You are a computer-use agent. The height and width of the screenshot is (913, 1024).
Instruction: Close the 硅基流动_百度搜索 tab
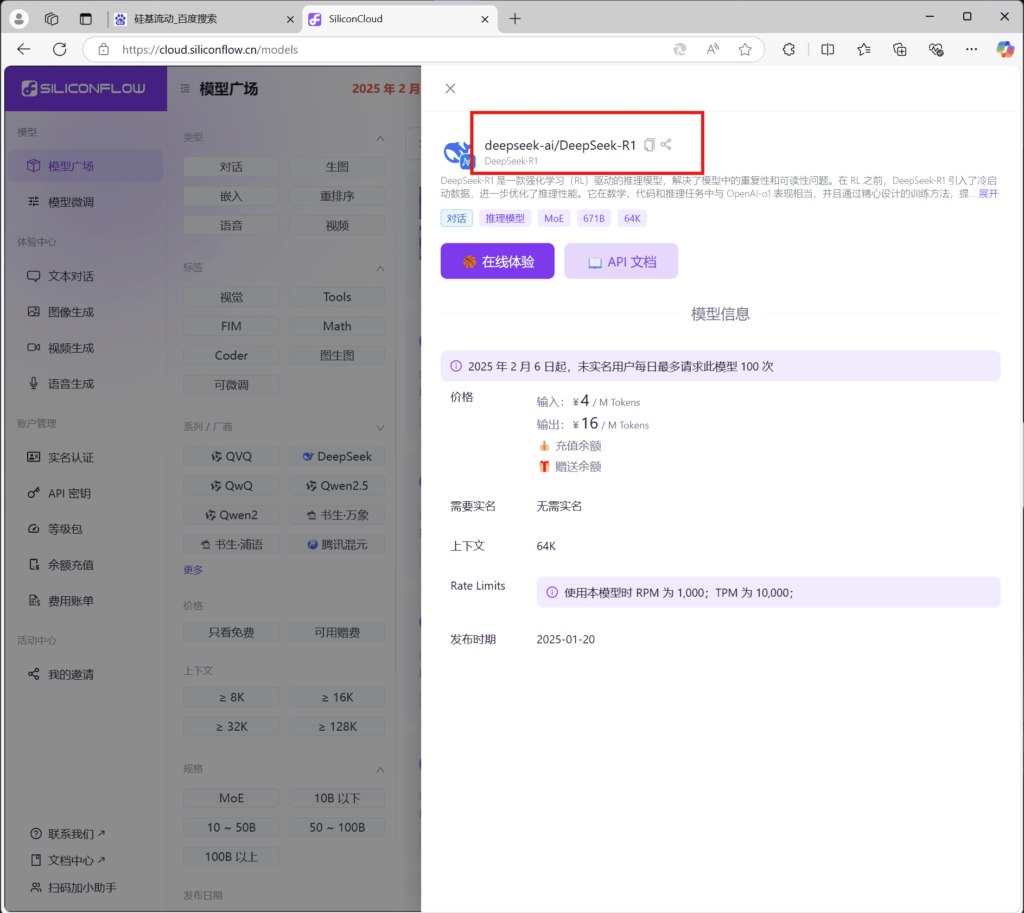[290, 20]
